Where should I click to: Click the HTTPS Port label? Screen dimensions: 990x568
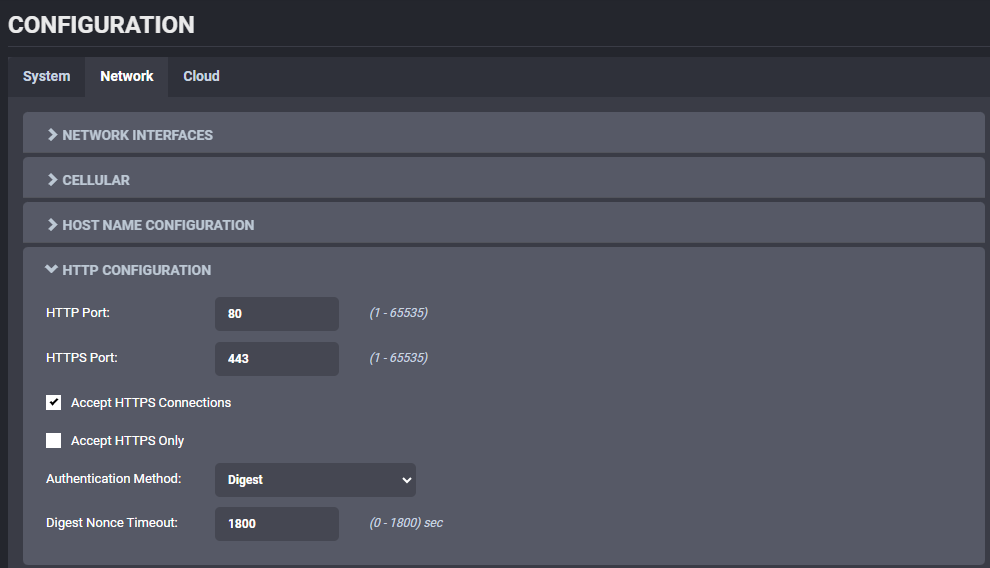[81, 358]
